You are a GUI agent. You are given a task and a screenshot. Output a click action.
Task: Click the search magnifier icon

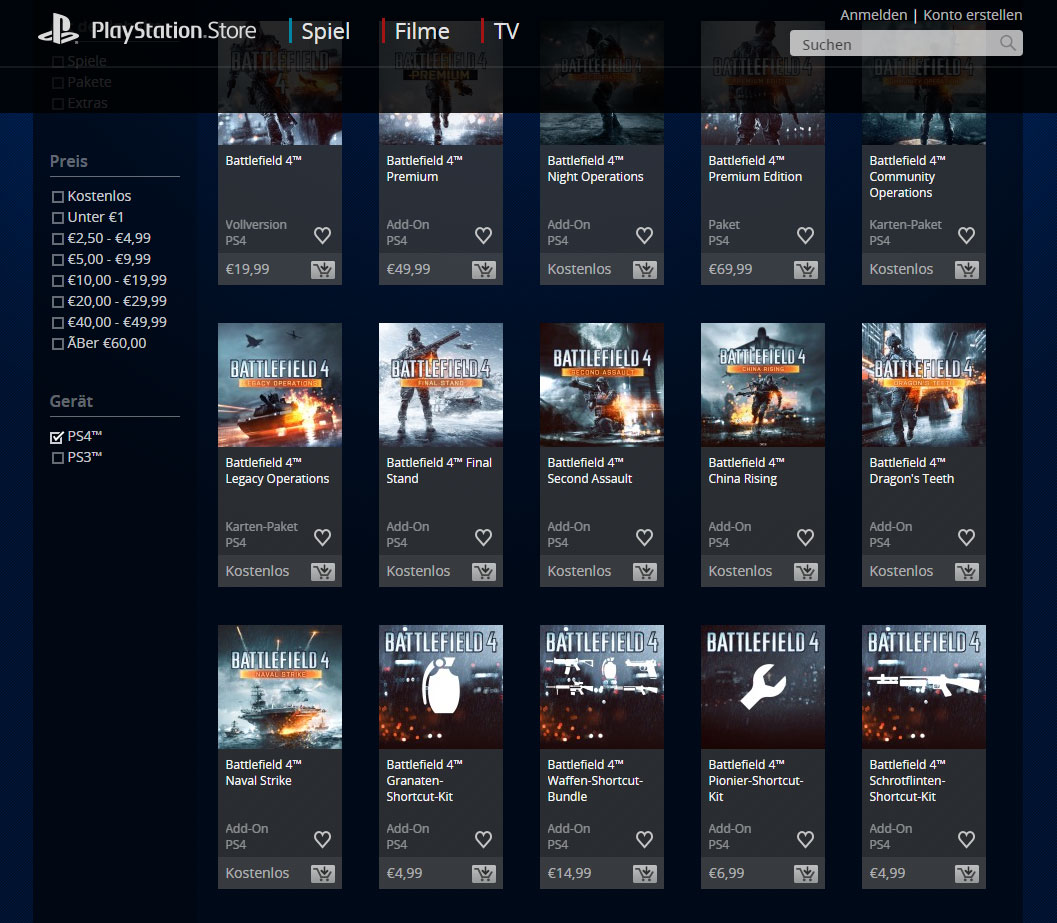[x=1008, y=43]
